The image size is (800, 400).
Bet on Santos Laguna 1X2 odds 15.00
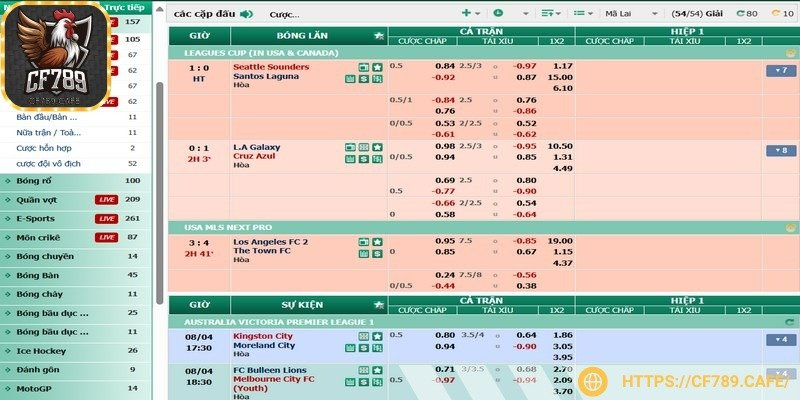click(560, 78)
